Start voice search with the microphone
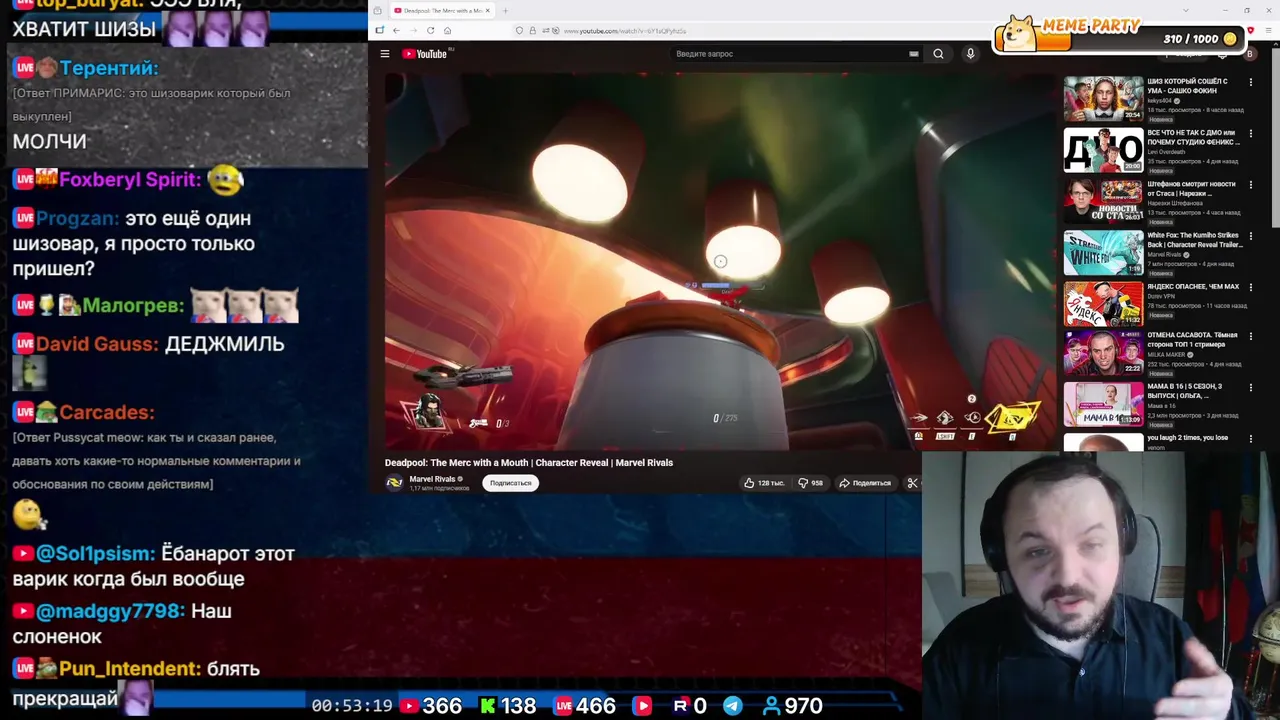Image resolution: width=1280 pixels, height=720 pixels. tap(970, 54)
